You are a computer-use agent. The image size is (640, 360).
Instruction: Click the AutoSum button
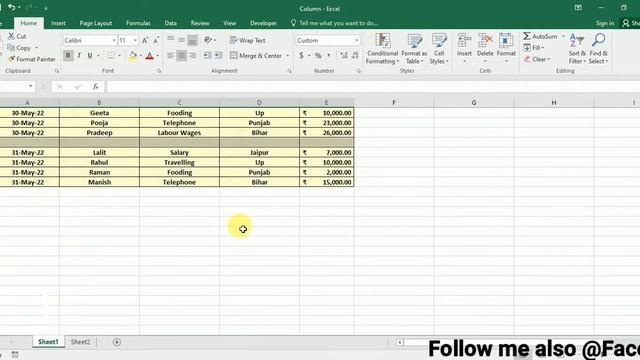coord(540,36)
